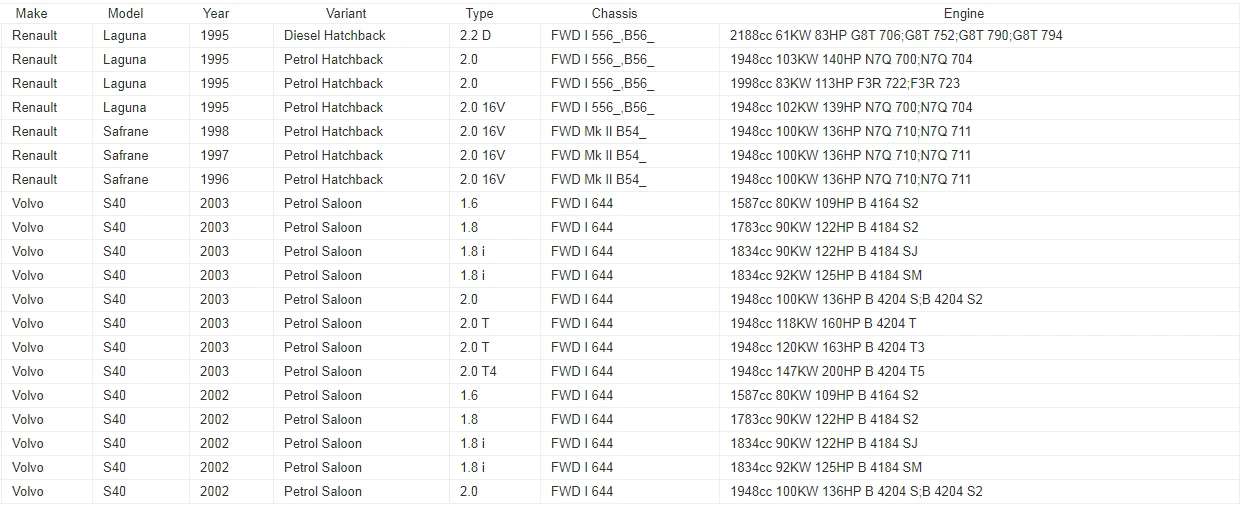
Task: Click the F3R 722 engine cell
Action: [844, 83]
